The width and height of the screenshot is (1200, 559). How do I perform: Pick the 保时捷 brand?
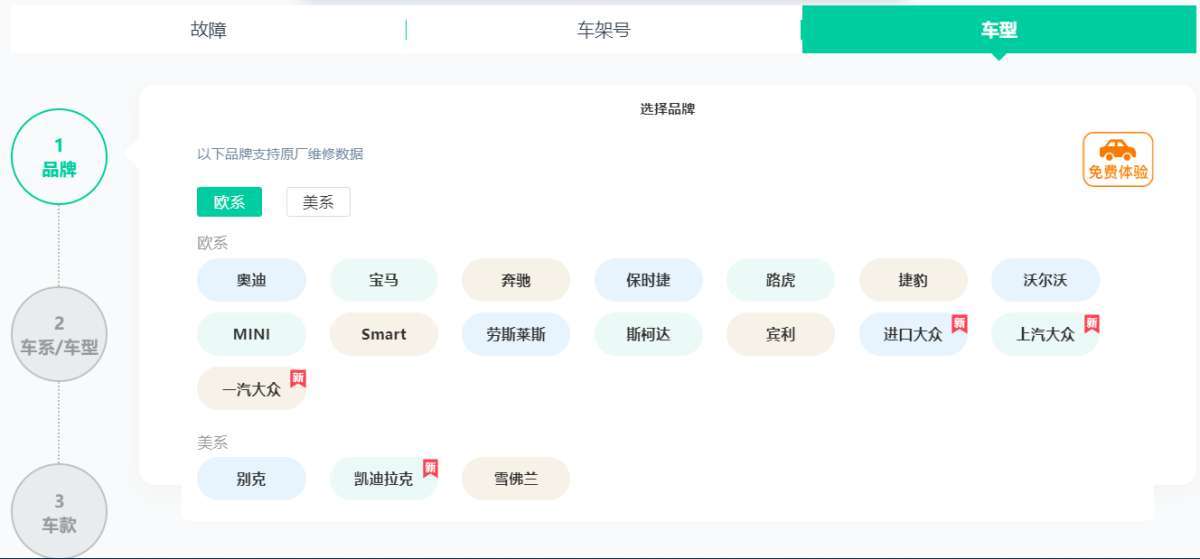tap(648, 280)
